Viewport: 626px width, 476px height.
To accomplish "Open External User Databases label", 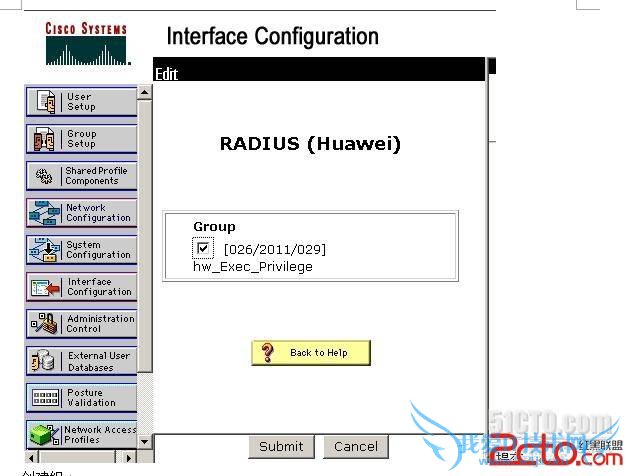I will (99, 361).
